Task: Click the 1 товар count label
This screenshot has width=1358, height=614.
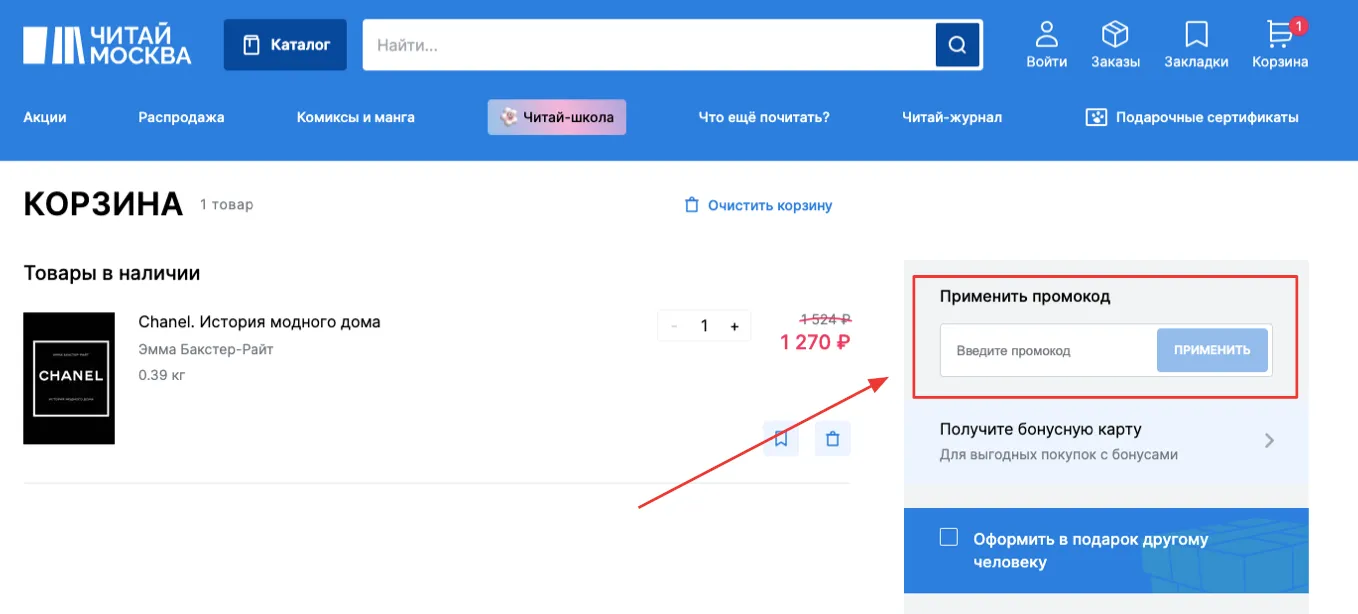Action: coord(227,205)
